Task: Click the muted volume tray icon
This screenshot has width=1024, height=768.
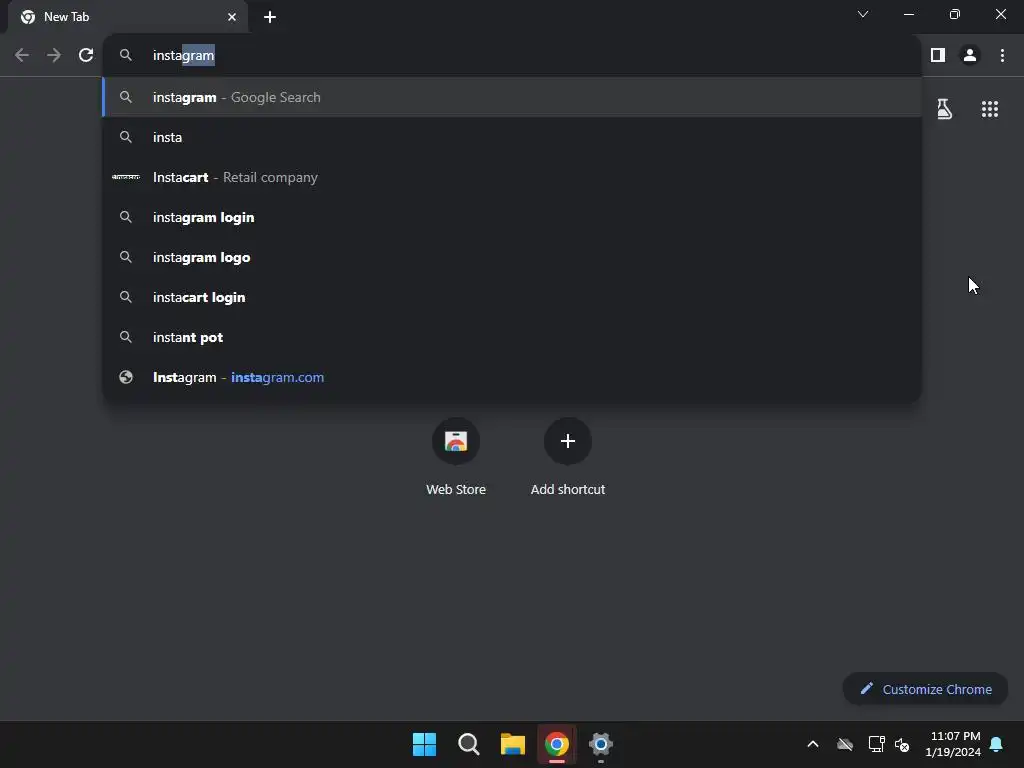Action: click(902, 744)
